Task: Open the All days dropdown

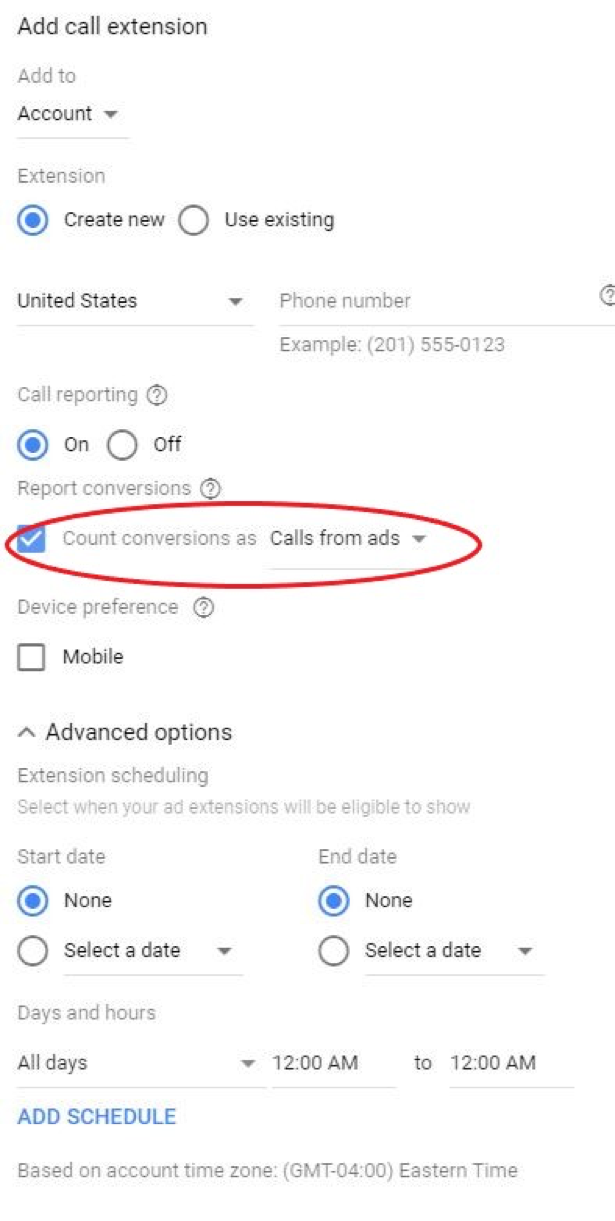Action: [137, 1064]
